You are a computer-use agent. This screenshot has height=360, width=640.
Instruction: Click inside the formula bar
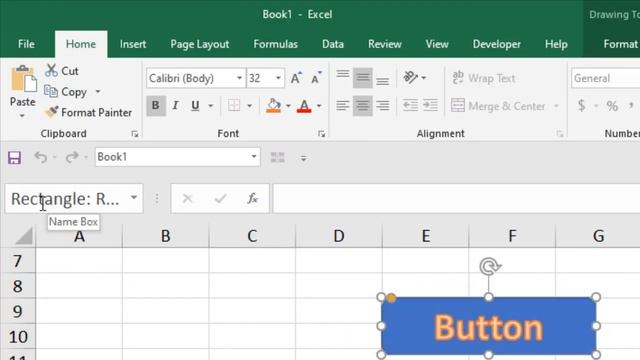point(456,198)
